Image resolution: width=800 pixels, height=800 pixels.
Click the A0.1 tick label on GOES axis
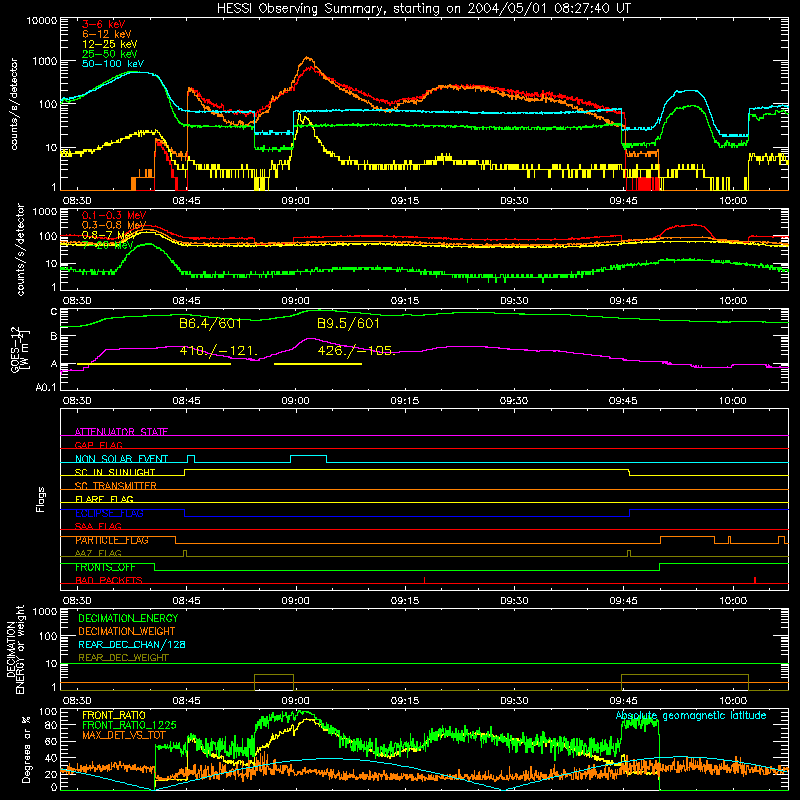coord(46,388)
